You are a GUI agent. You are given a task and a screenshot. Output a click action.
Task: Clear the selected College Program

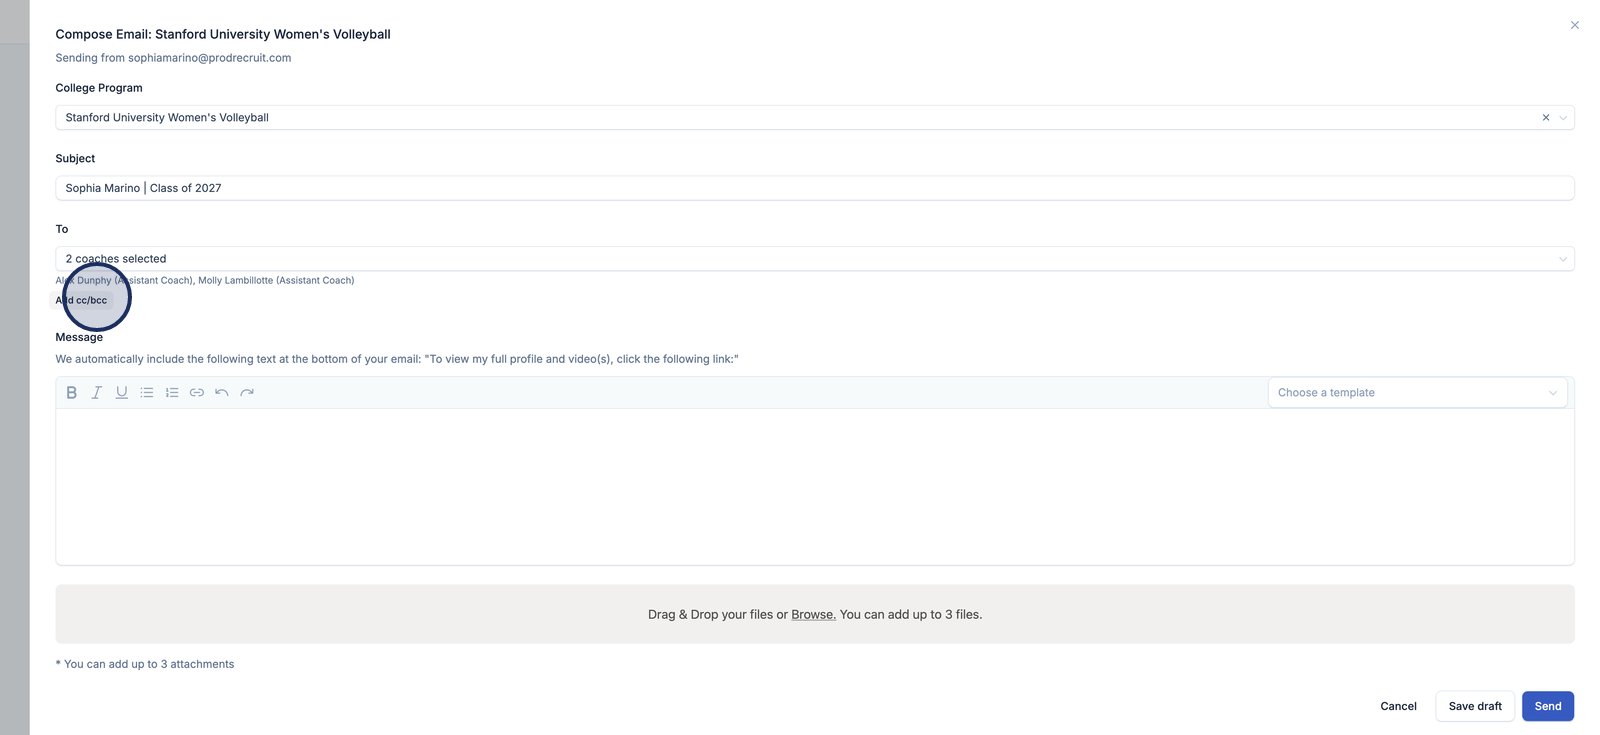coord(1546,118)
